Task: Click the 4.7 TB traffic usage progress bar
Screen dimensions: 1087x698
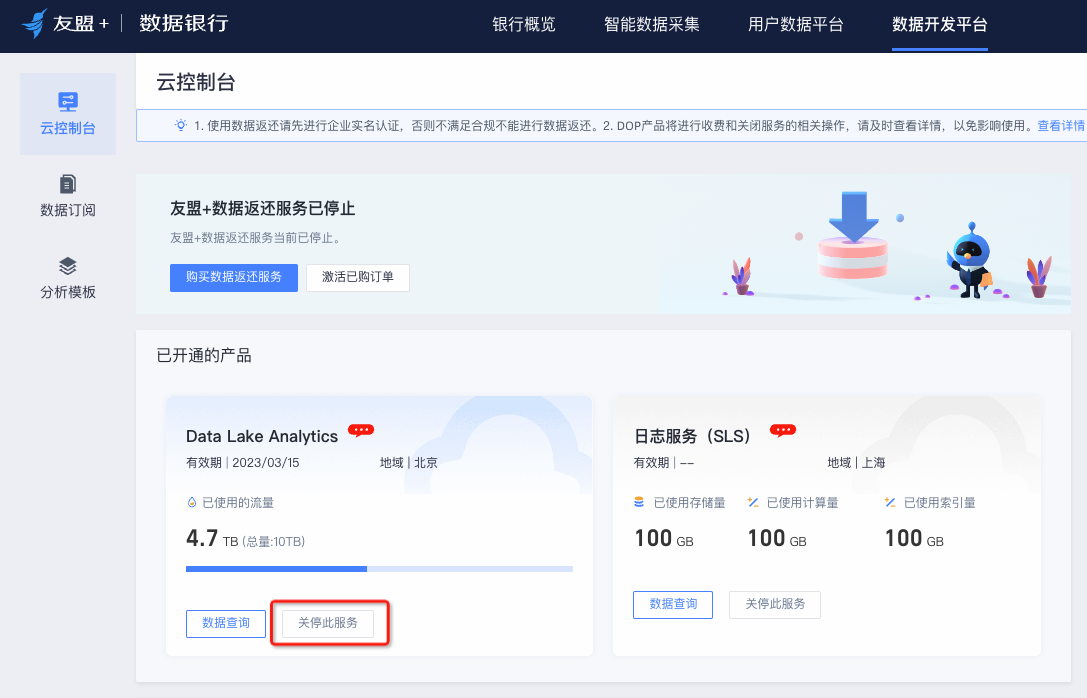Action: tap(379, 569)
